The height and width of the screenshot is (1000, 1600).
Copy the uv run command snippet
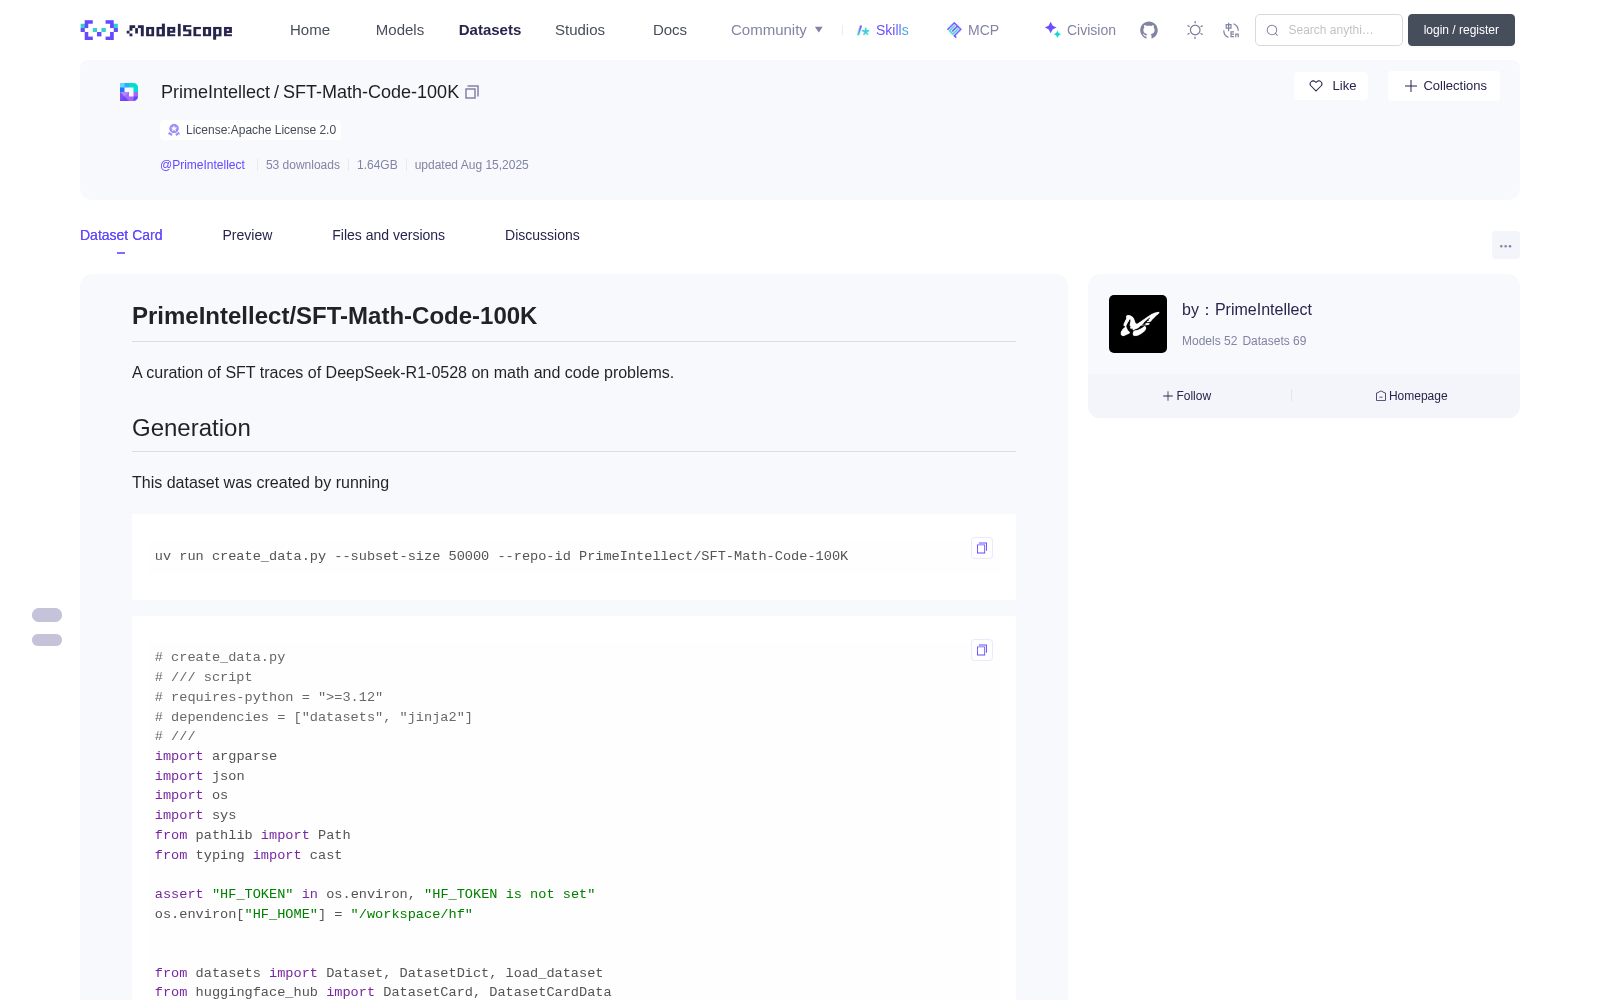tap(982, 548)
